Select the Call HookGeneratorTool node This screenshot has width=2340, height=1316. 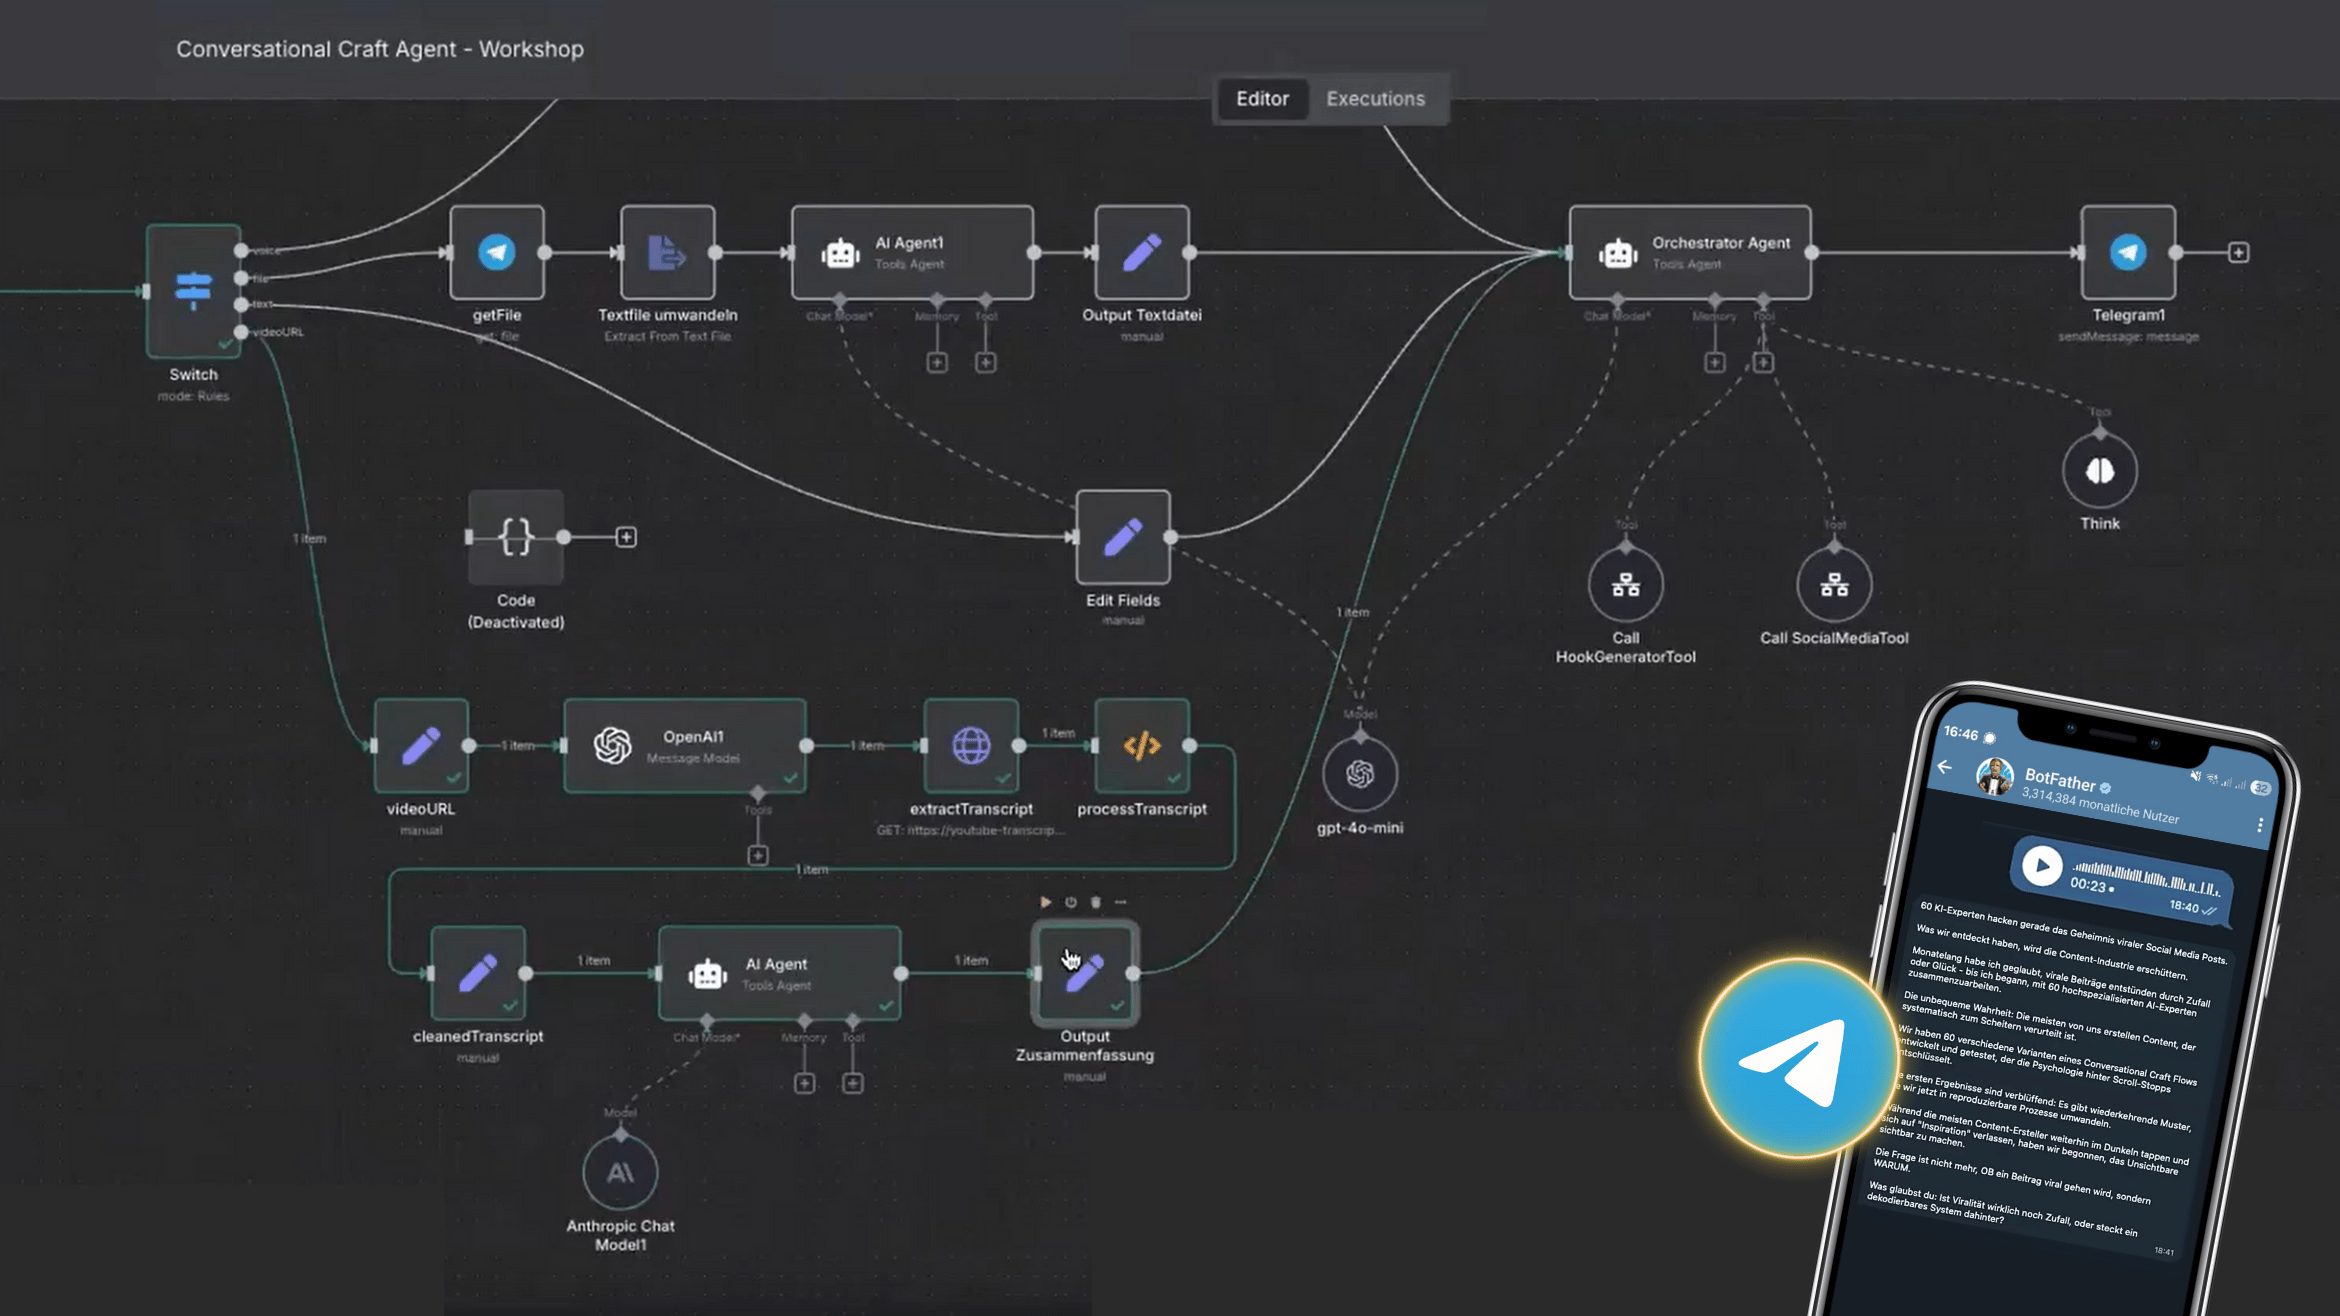tap(1626, 585)
